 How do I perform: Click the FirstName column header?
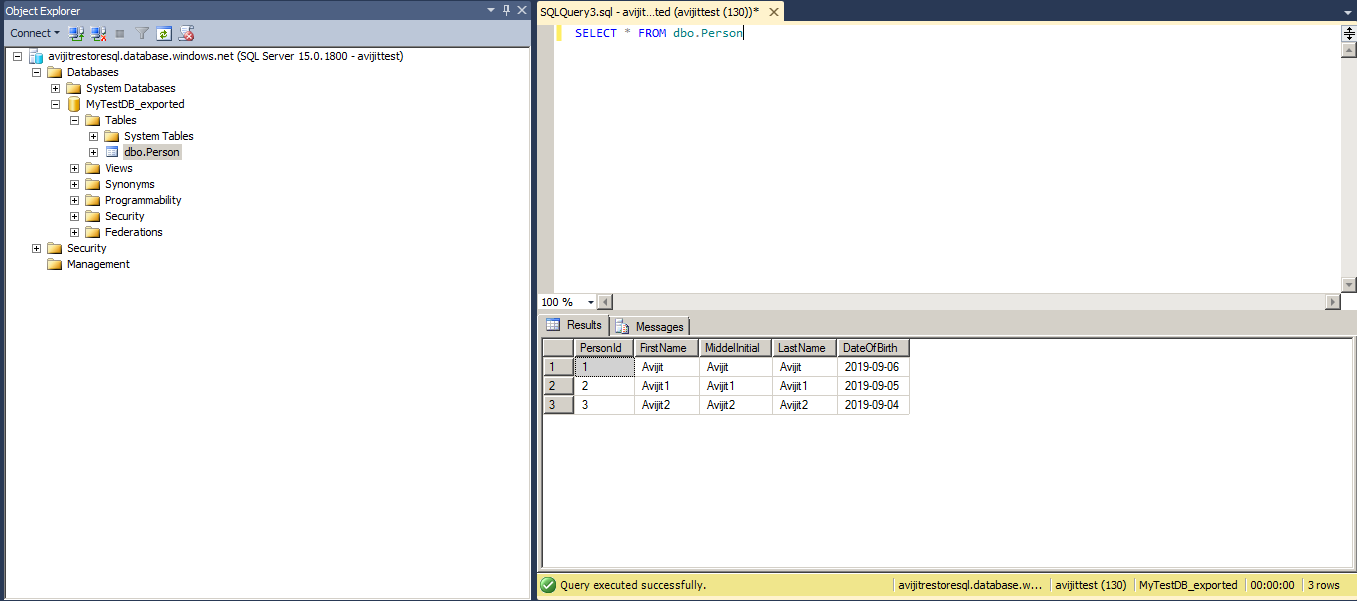tap(664, 348)
